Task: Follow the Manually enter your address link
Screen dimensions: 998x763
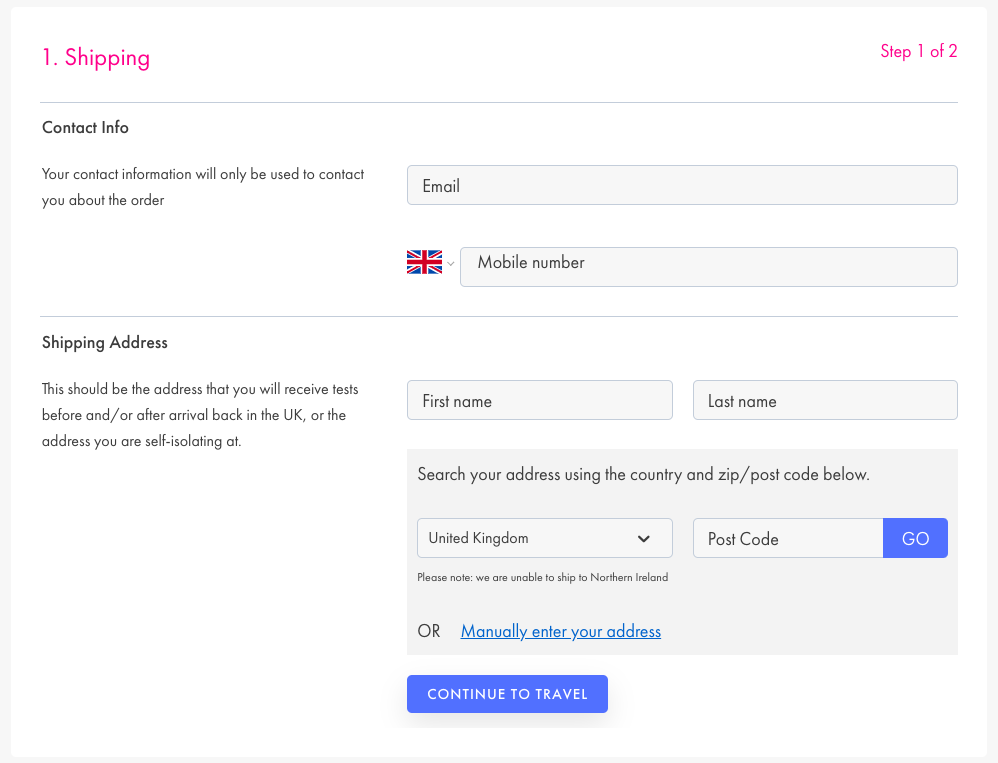Action: click(560, 632)
